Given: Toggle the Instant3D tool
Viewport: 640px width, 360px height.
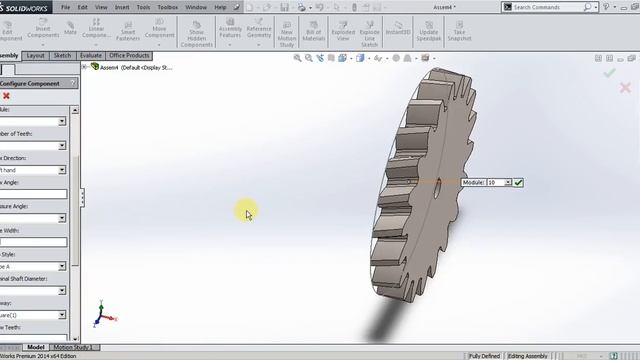Looking at the screenshot, I should 398,29.
